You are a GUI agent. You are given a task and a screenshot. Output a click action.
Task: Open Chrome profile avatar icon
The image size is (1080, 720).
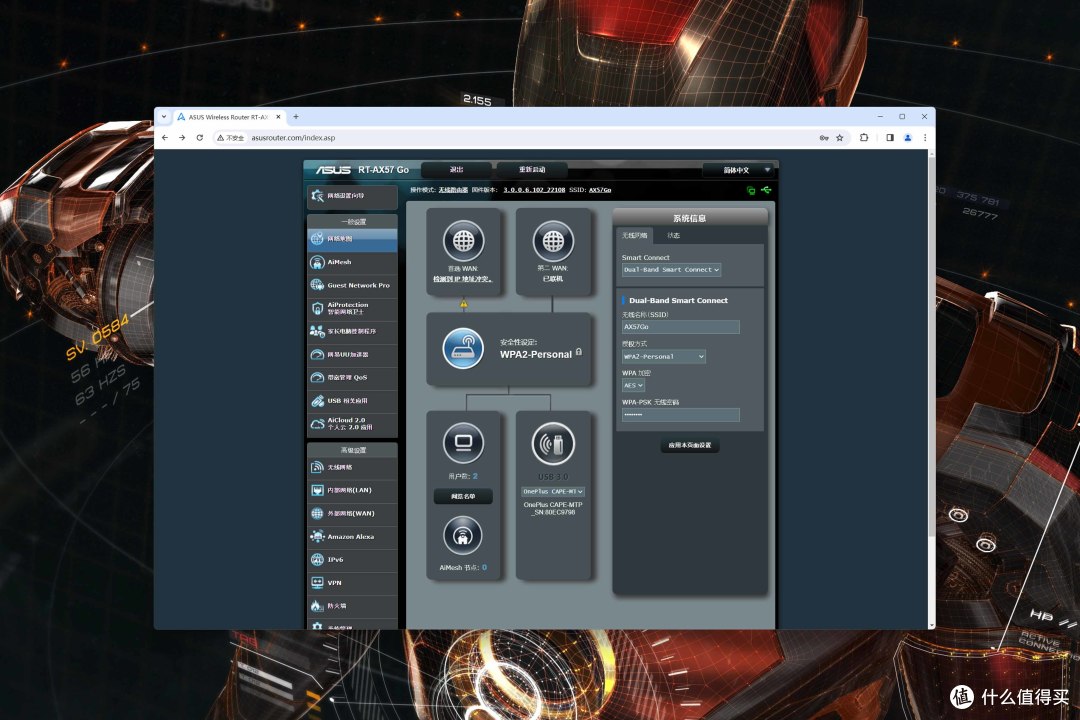(x=908, y=138)
